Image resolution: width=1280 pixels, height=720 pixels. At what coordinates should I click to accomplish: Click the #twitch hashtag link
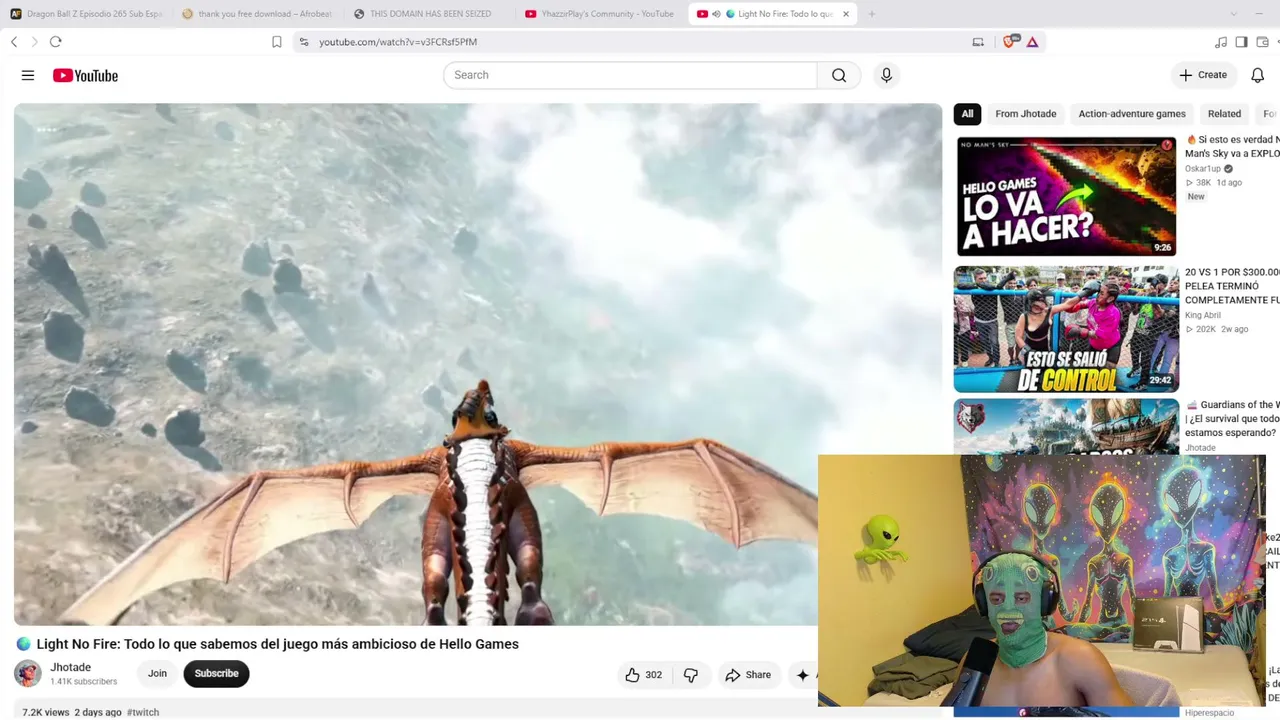point(143,712)
